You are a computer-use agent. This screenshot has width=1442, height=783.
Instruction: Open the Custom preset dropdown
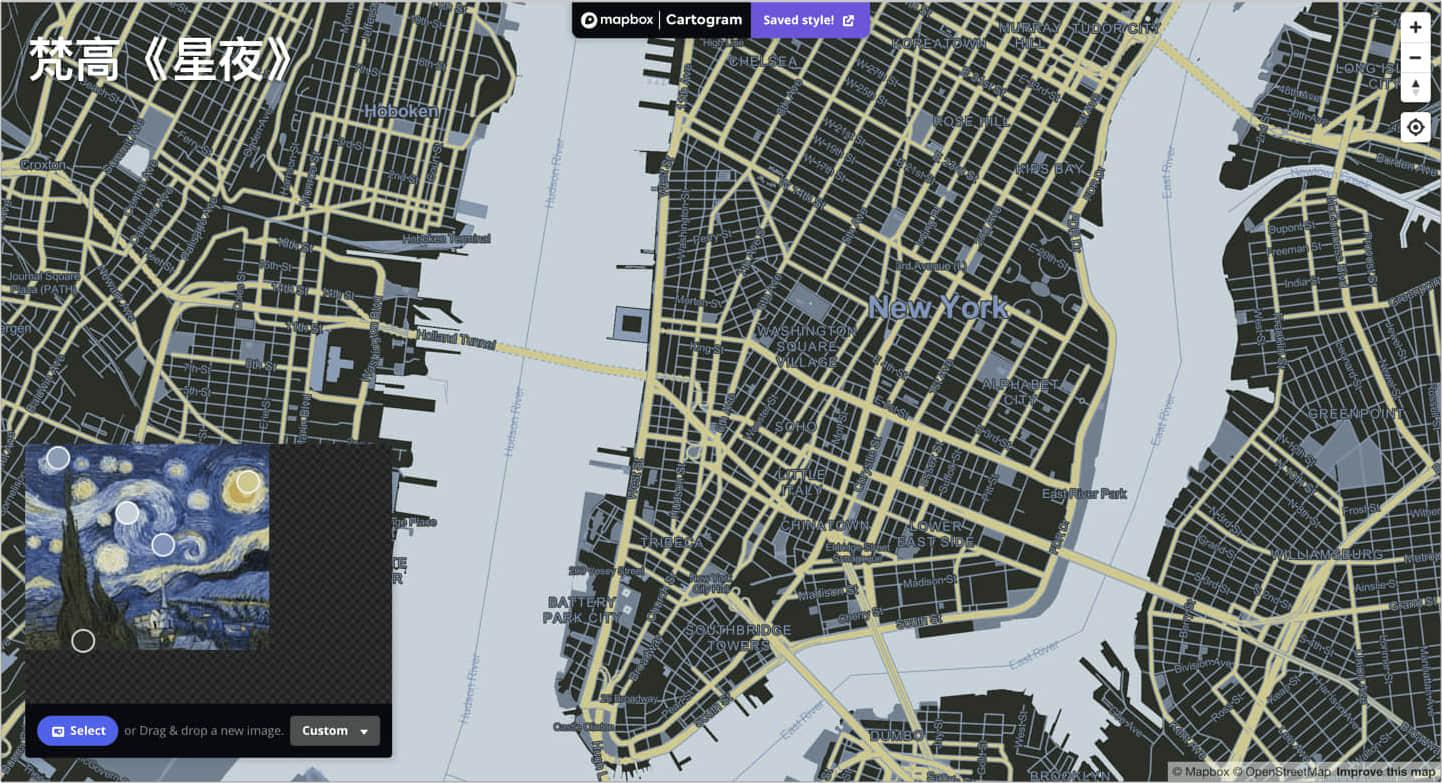(x=335, y=731)
